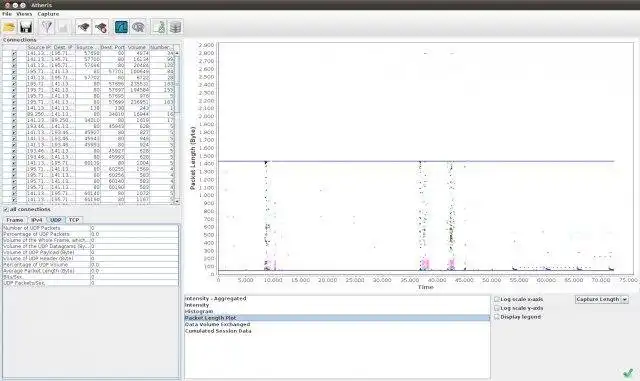This screenshot has height=381, width=640.
Task: Switch to the Frame tab
Action: [x=15, y=220]
